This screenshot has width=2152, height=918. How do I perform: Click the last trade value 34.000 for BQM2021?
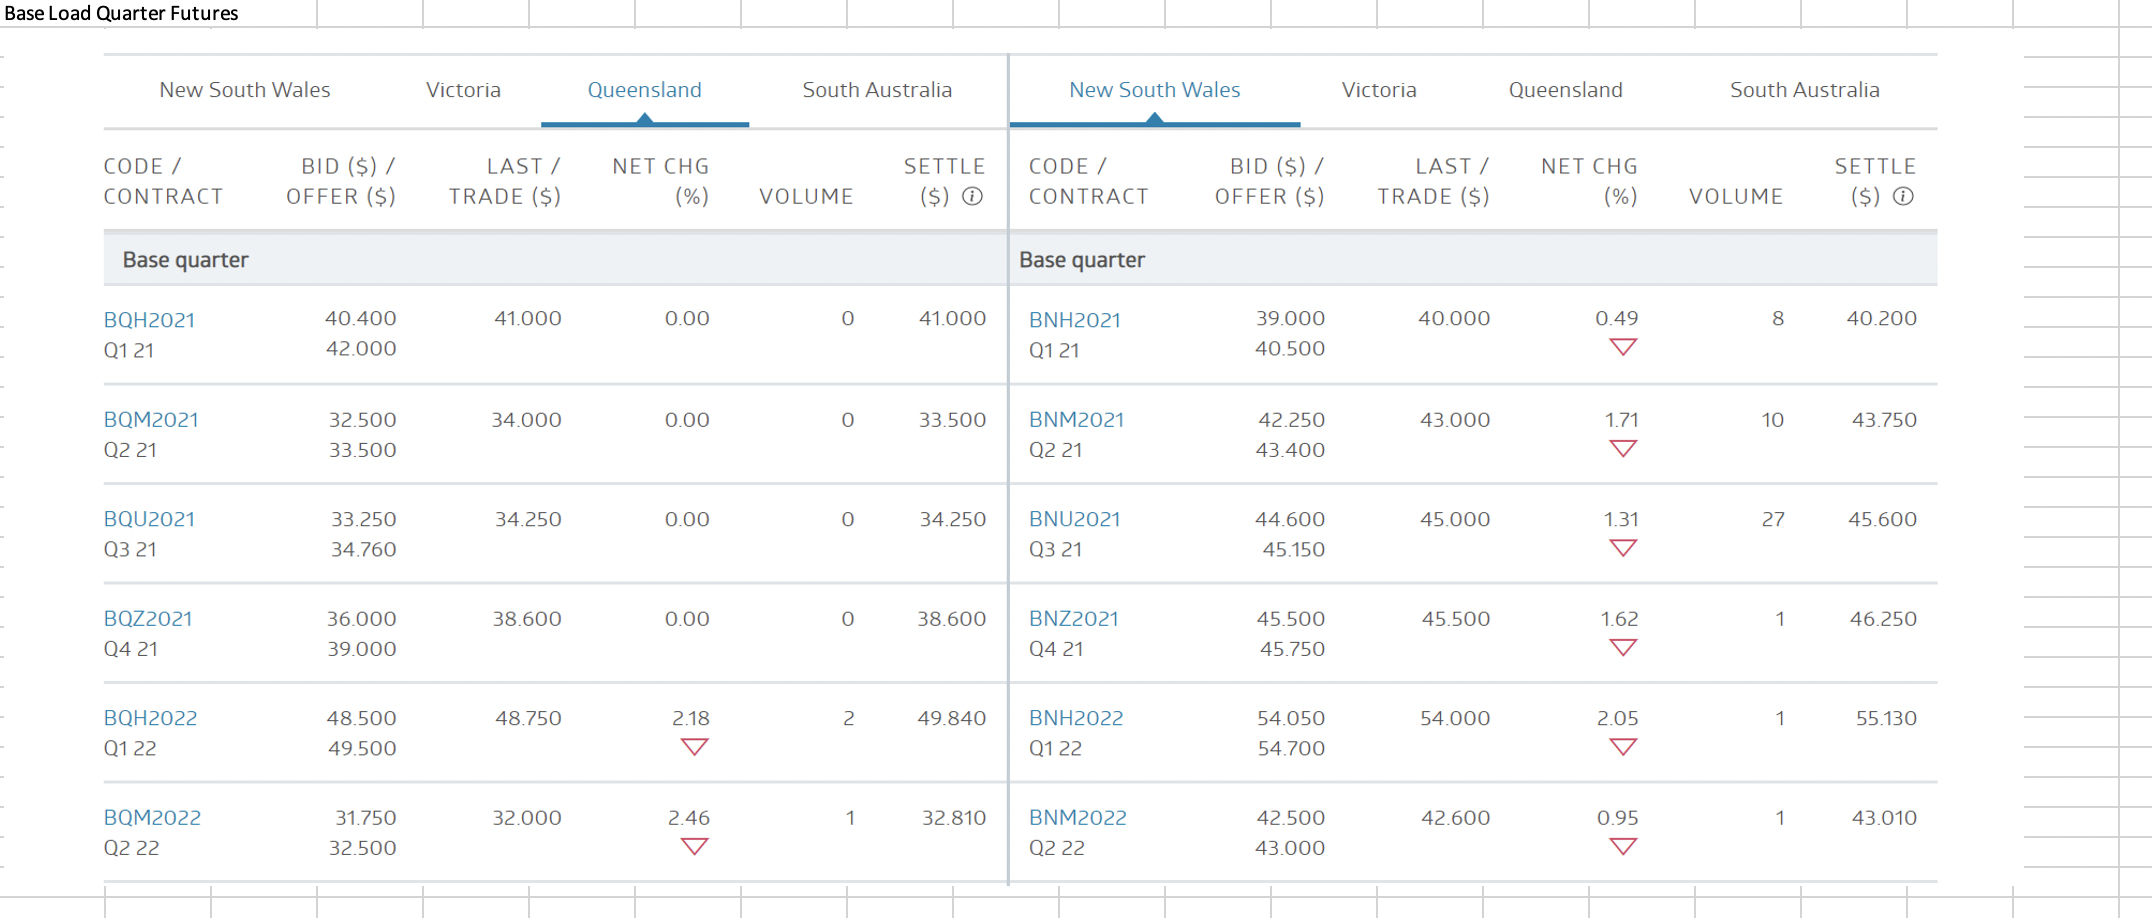tap(526, 420)
